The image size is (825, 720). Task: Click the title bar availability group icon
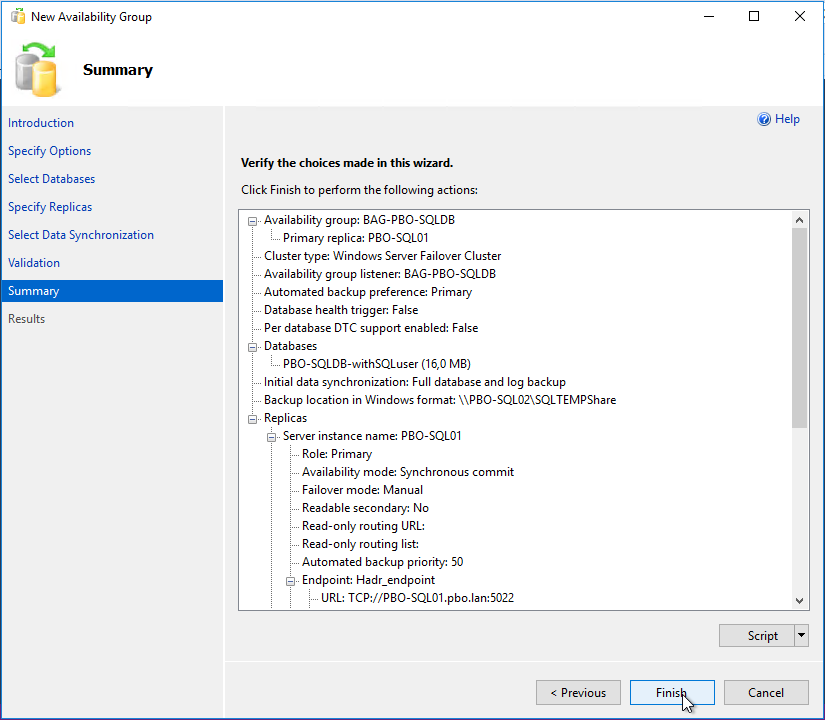pos(17,17)
